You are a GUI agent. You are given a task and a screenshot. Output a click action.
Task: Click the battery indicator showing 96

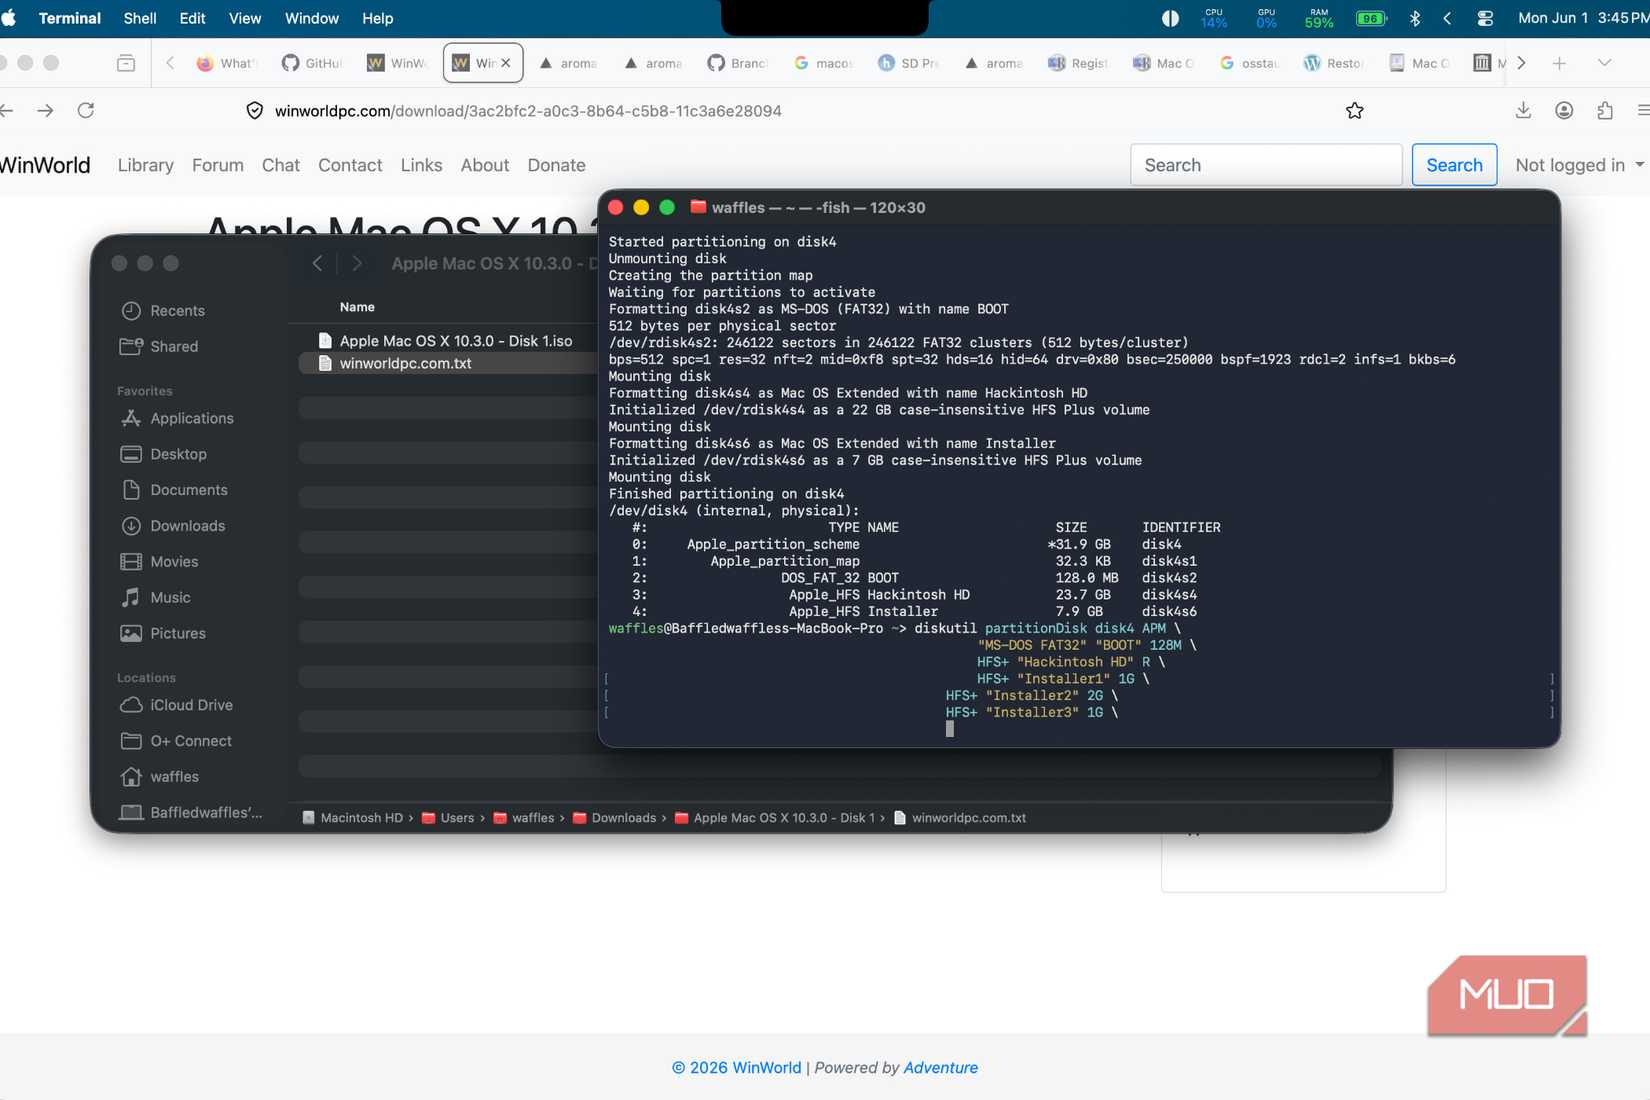(1371, 18)
